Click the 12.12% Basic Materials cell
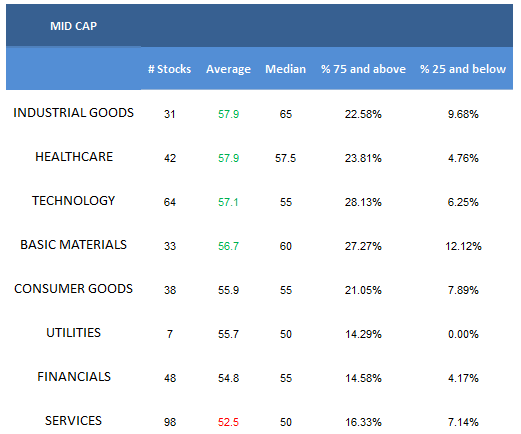This screenshot has width=521, height=434. click(x=463, y=246)
